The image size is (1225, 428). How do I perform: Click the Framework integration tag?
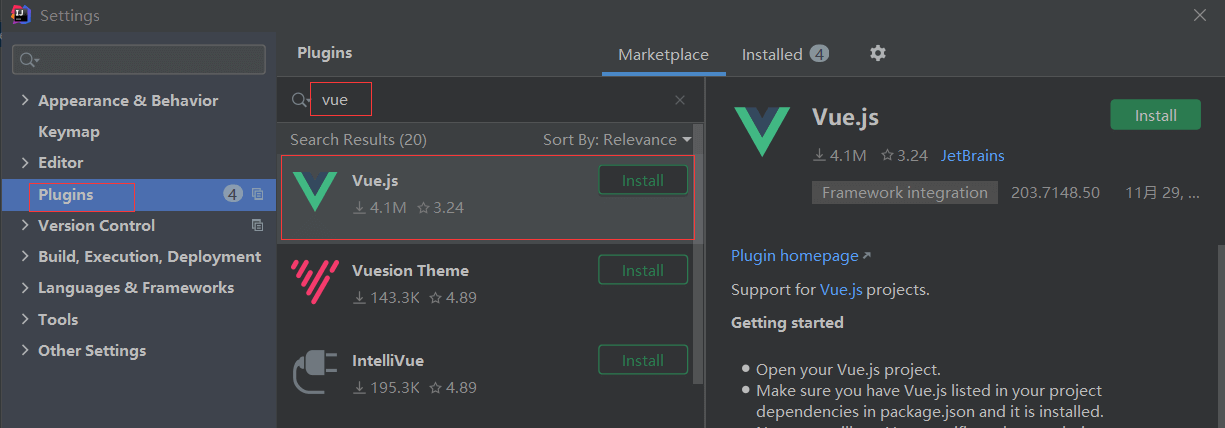pyautogui.click(x=904, y=193)
